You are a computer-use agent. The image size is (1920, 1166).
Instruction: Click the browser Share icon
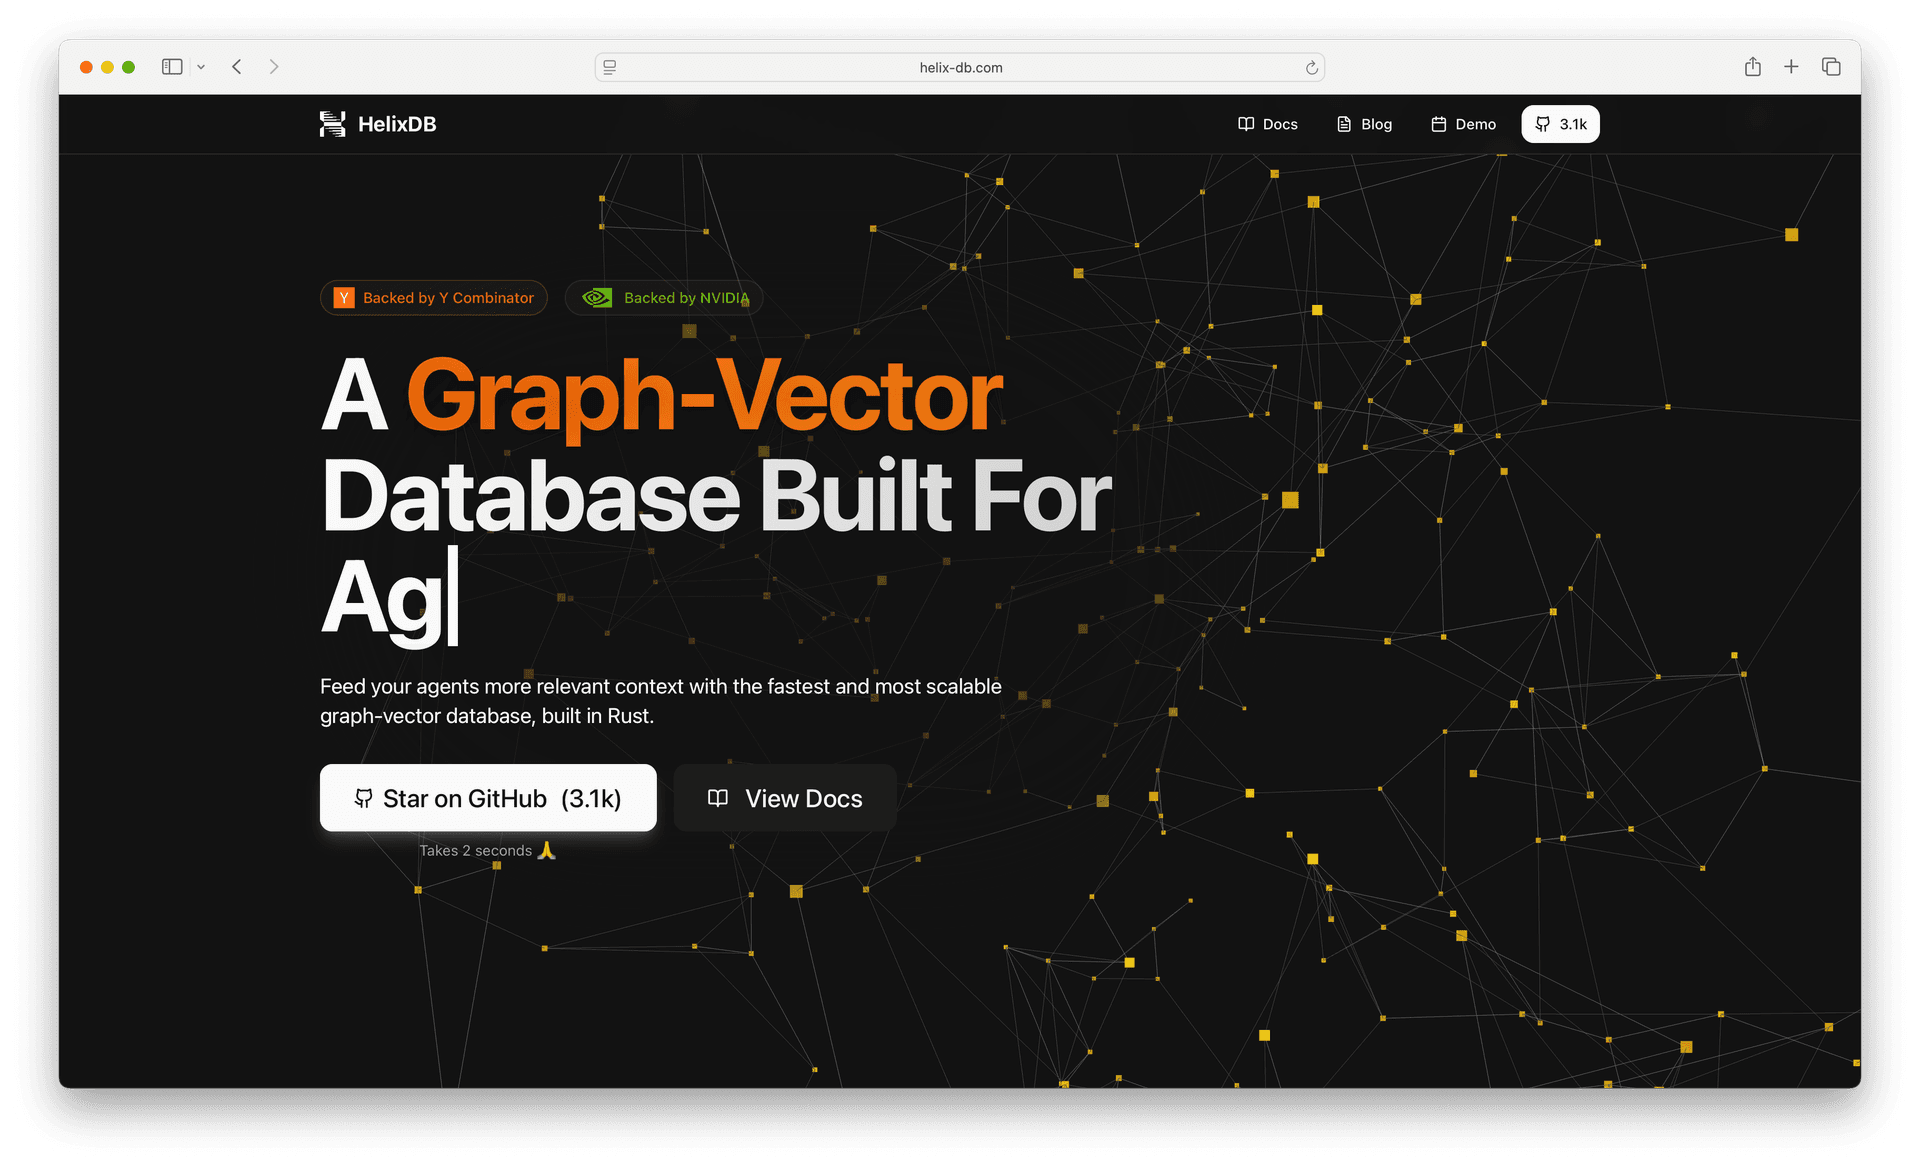coord(1752,67)
